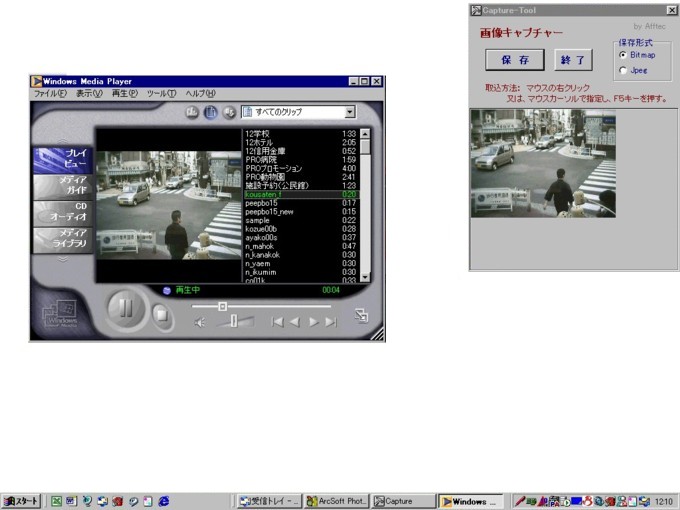Open the ツール(T) menu
The image size is (680, 510).
point(161,94)
